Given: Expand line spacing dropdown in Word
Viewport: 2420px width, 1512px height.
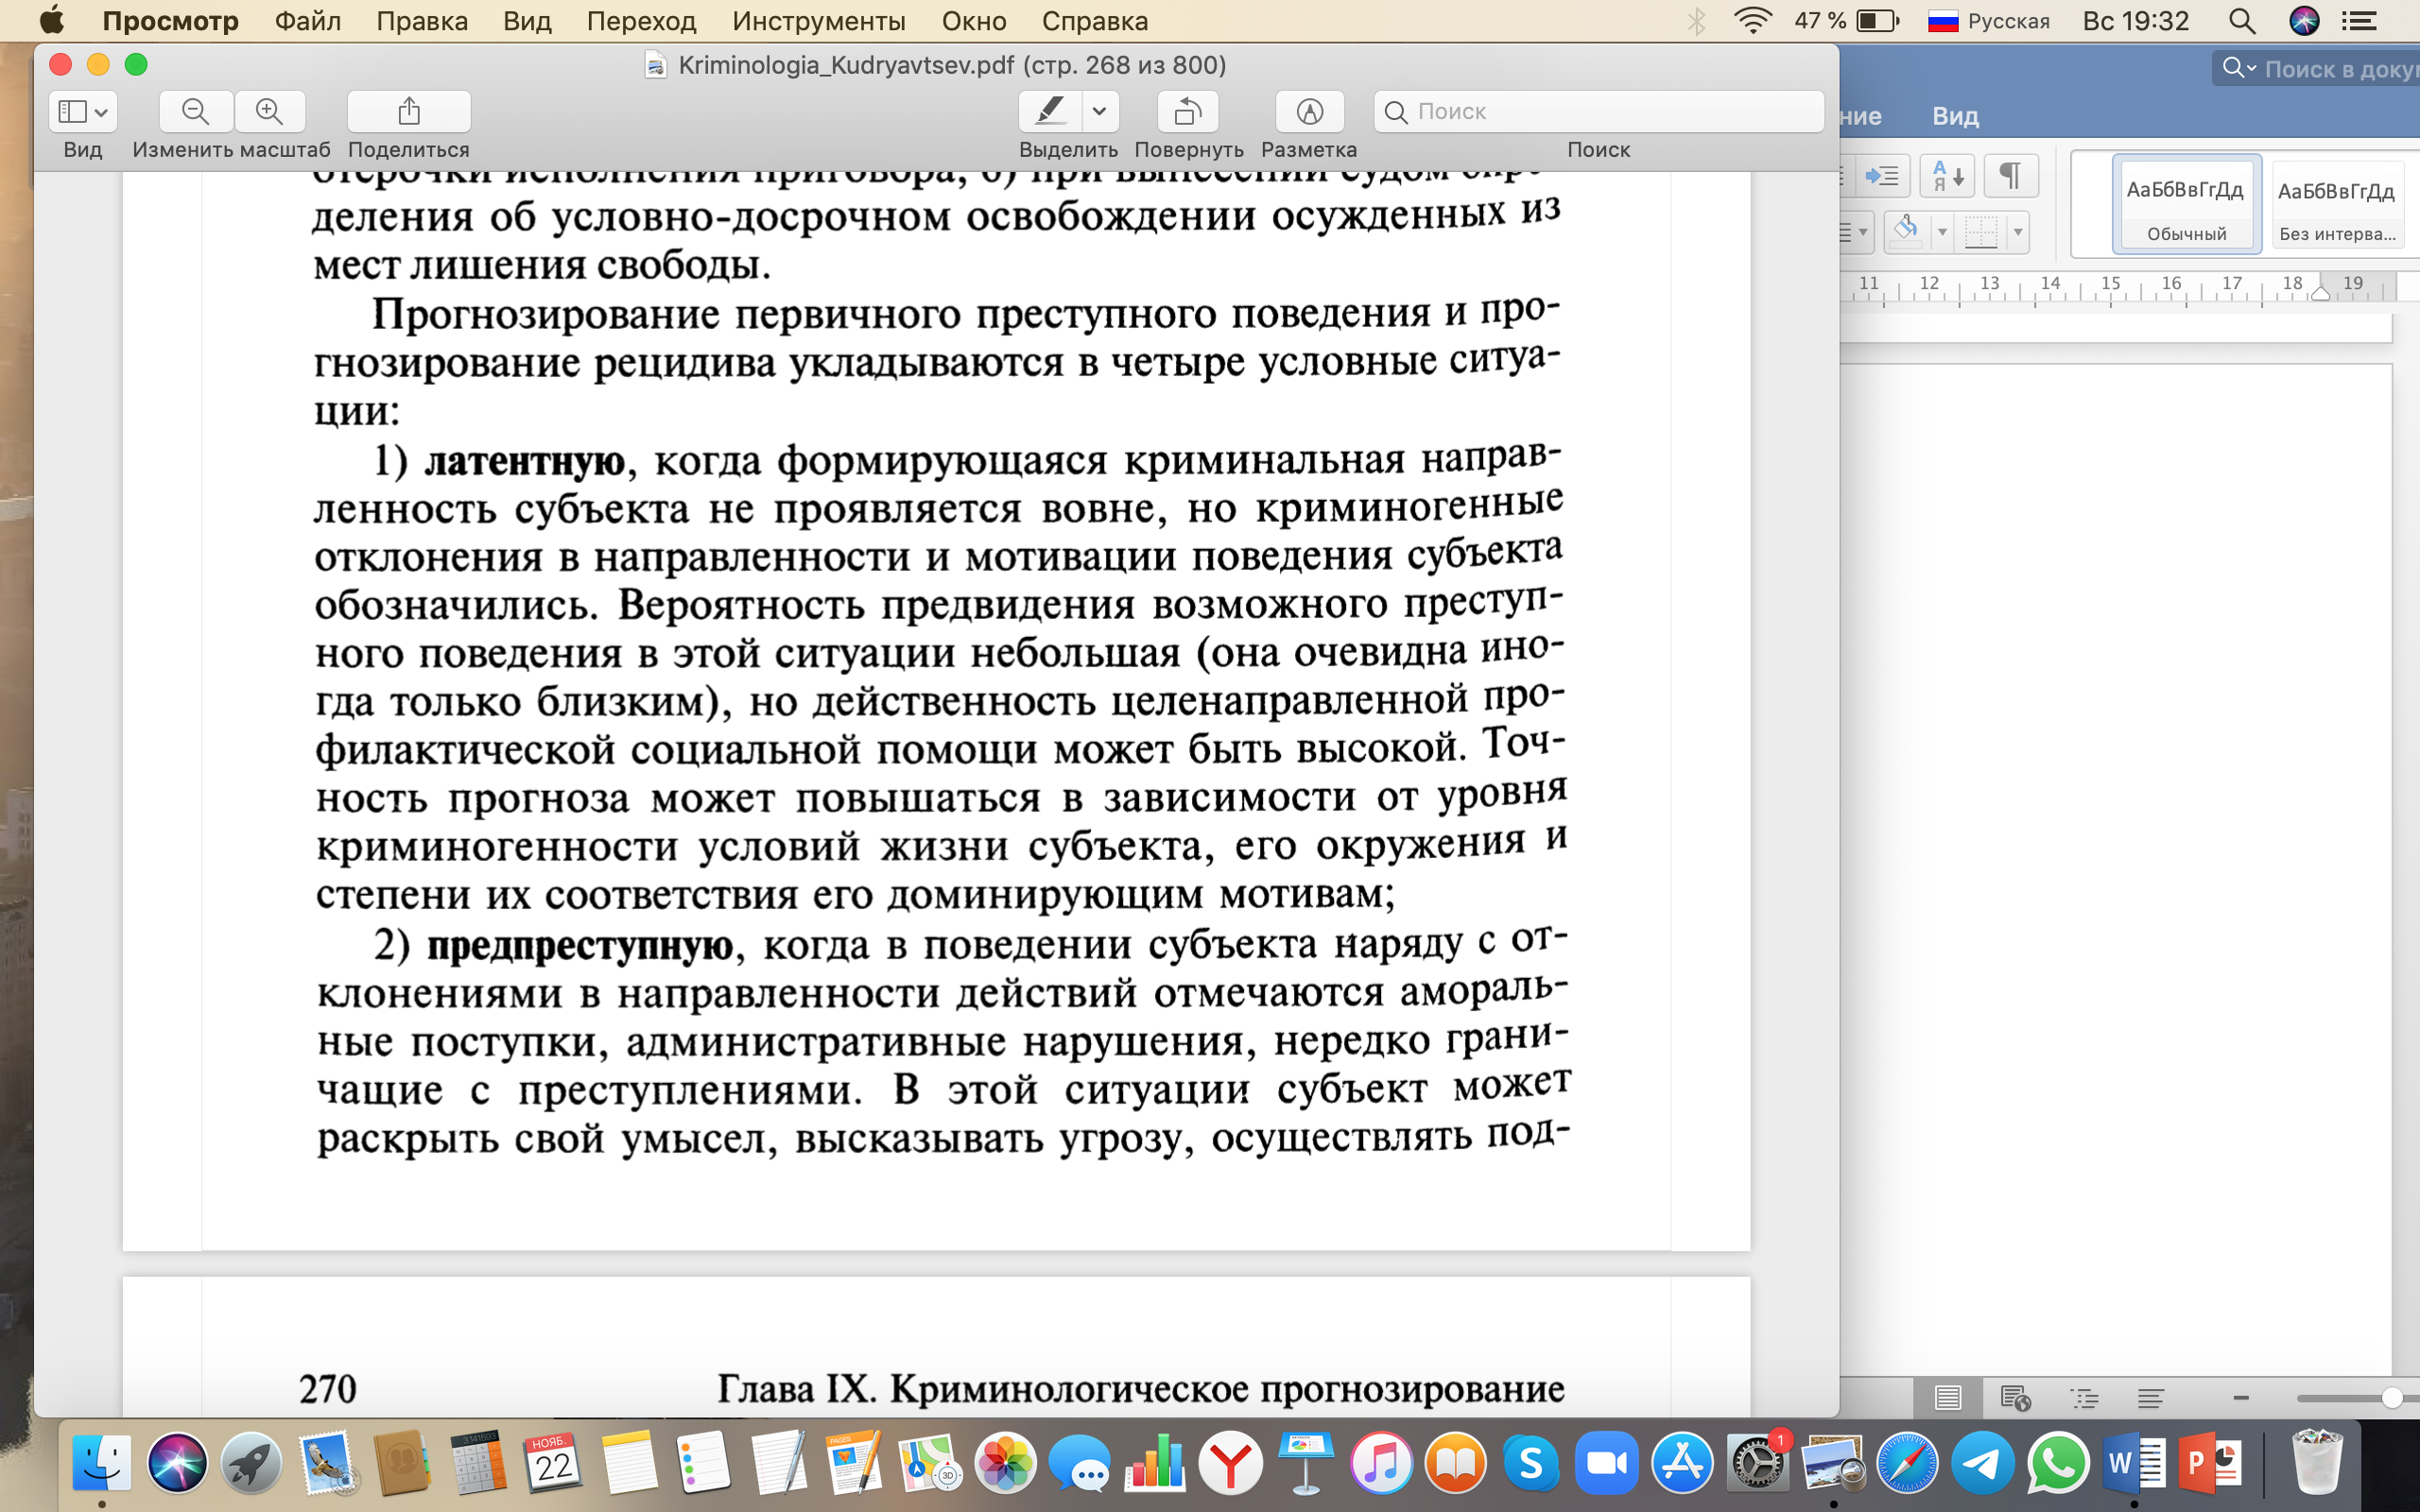Looking at the screenshot, I should click(x=1862, y=232).
